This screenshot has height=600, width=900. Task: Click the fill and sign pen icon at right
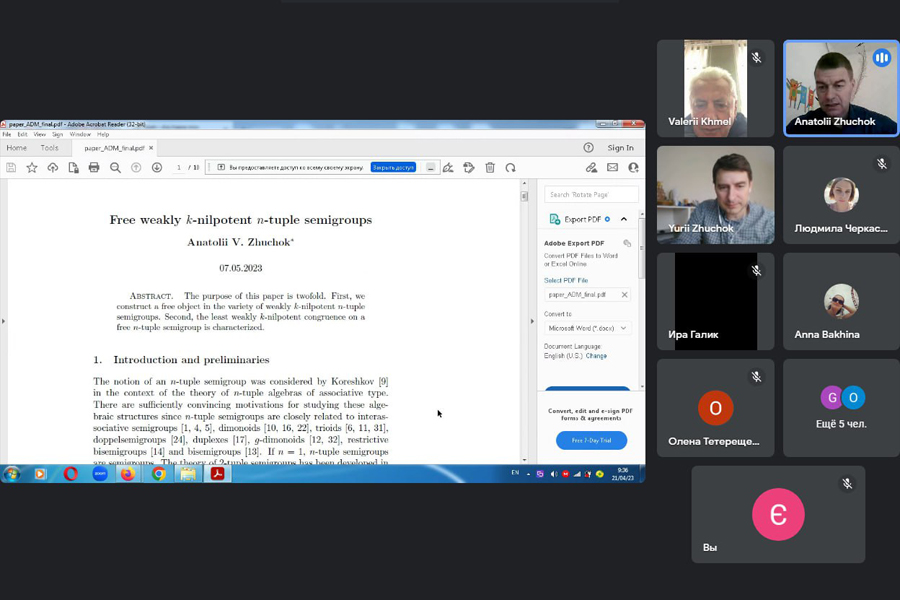point(591,168)
